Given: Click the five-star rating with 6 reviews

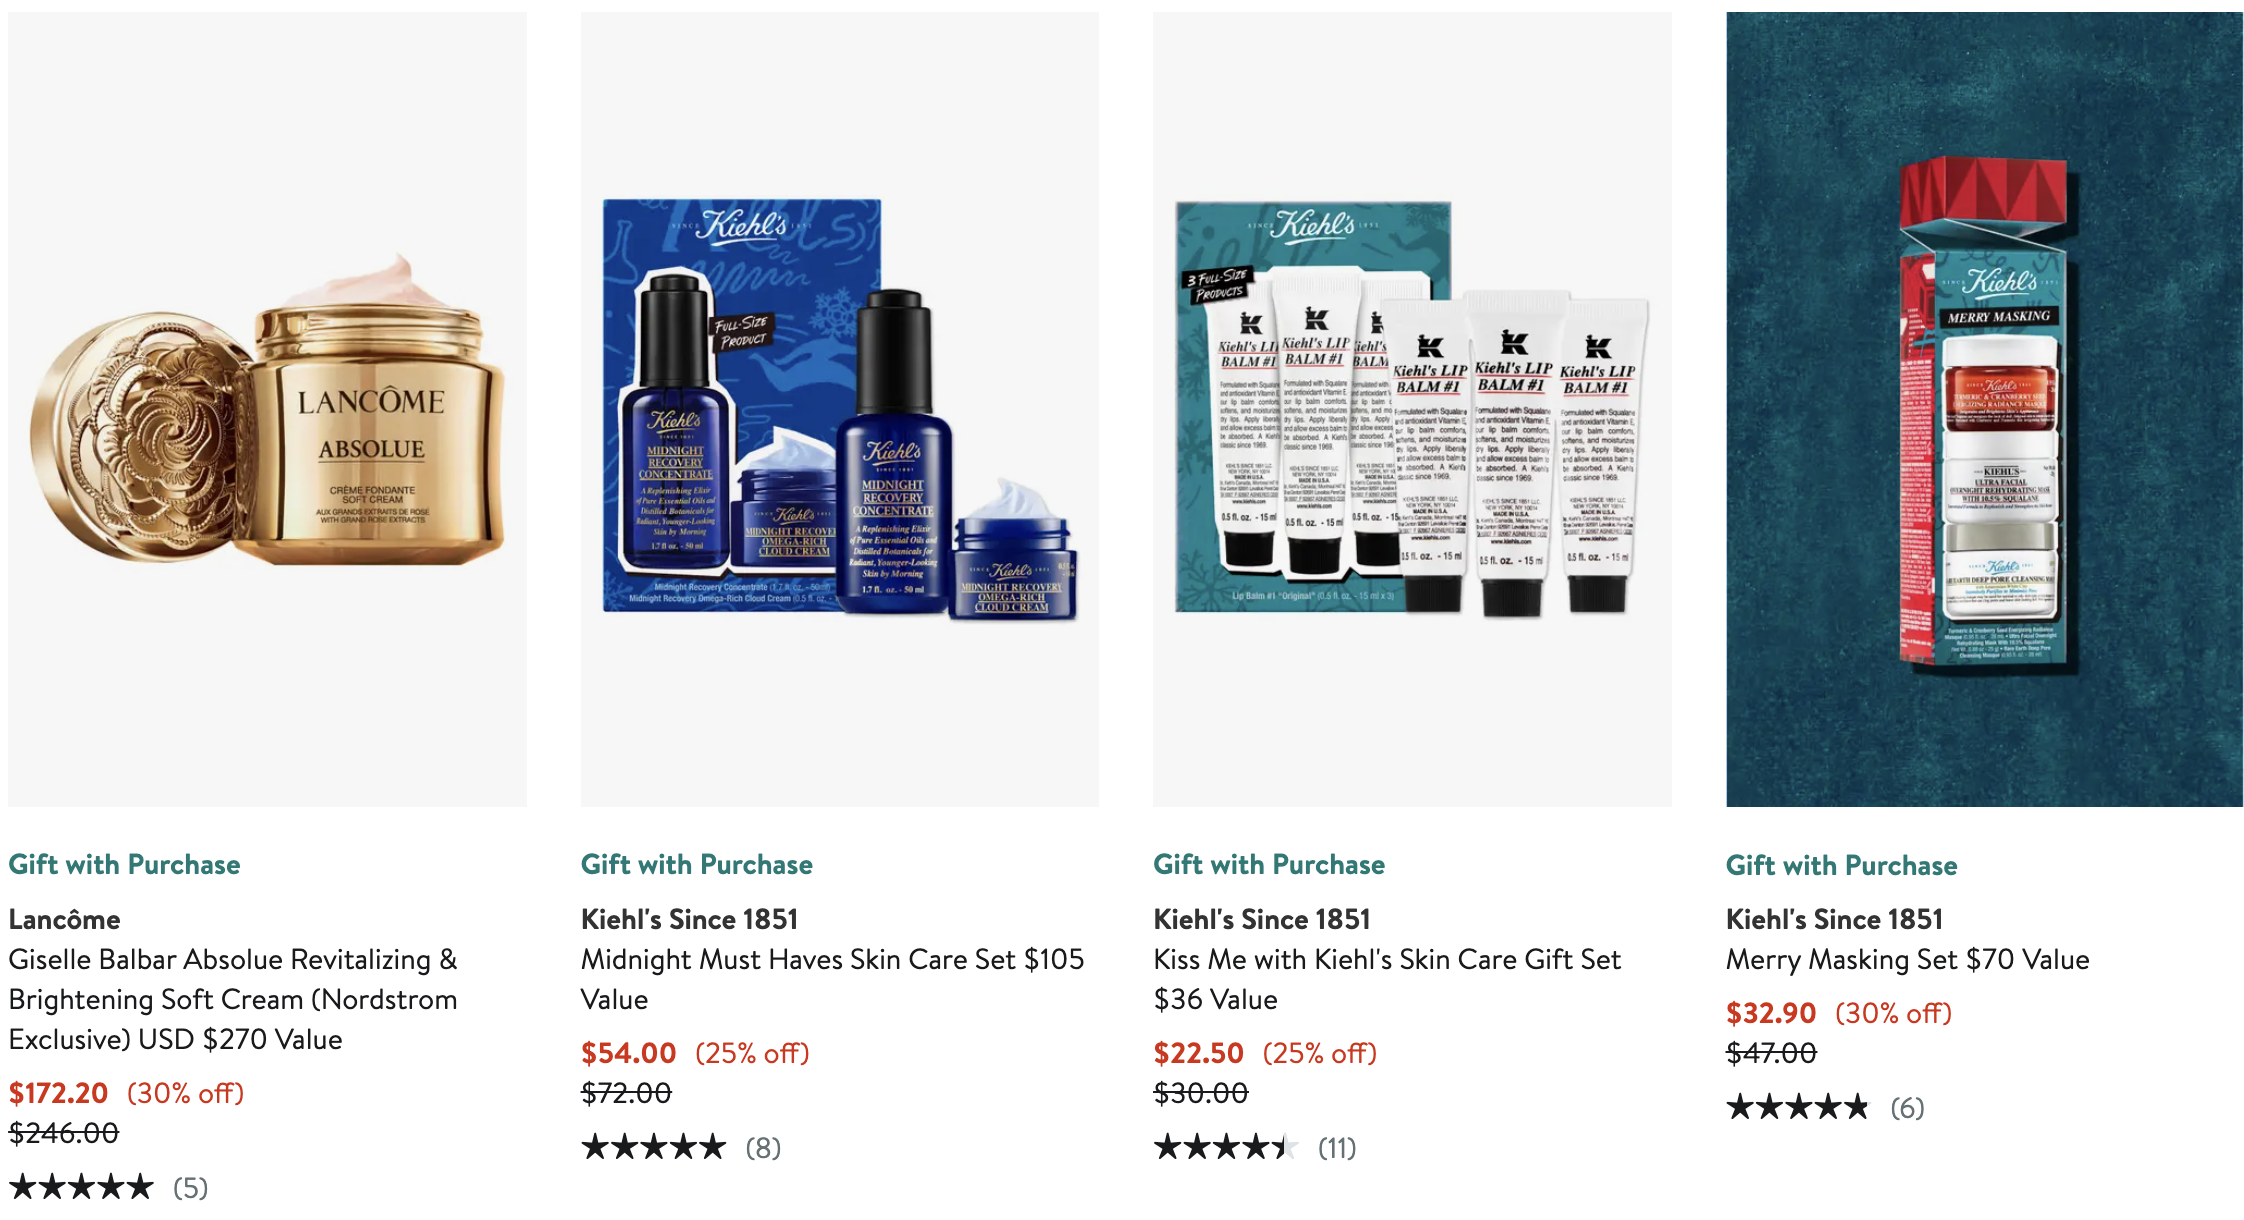Looking at the screenshot, I should click(x=1825, y=1107).
